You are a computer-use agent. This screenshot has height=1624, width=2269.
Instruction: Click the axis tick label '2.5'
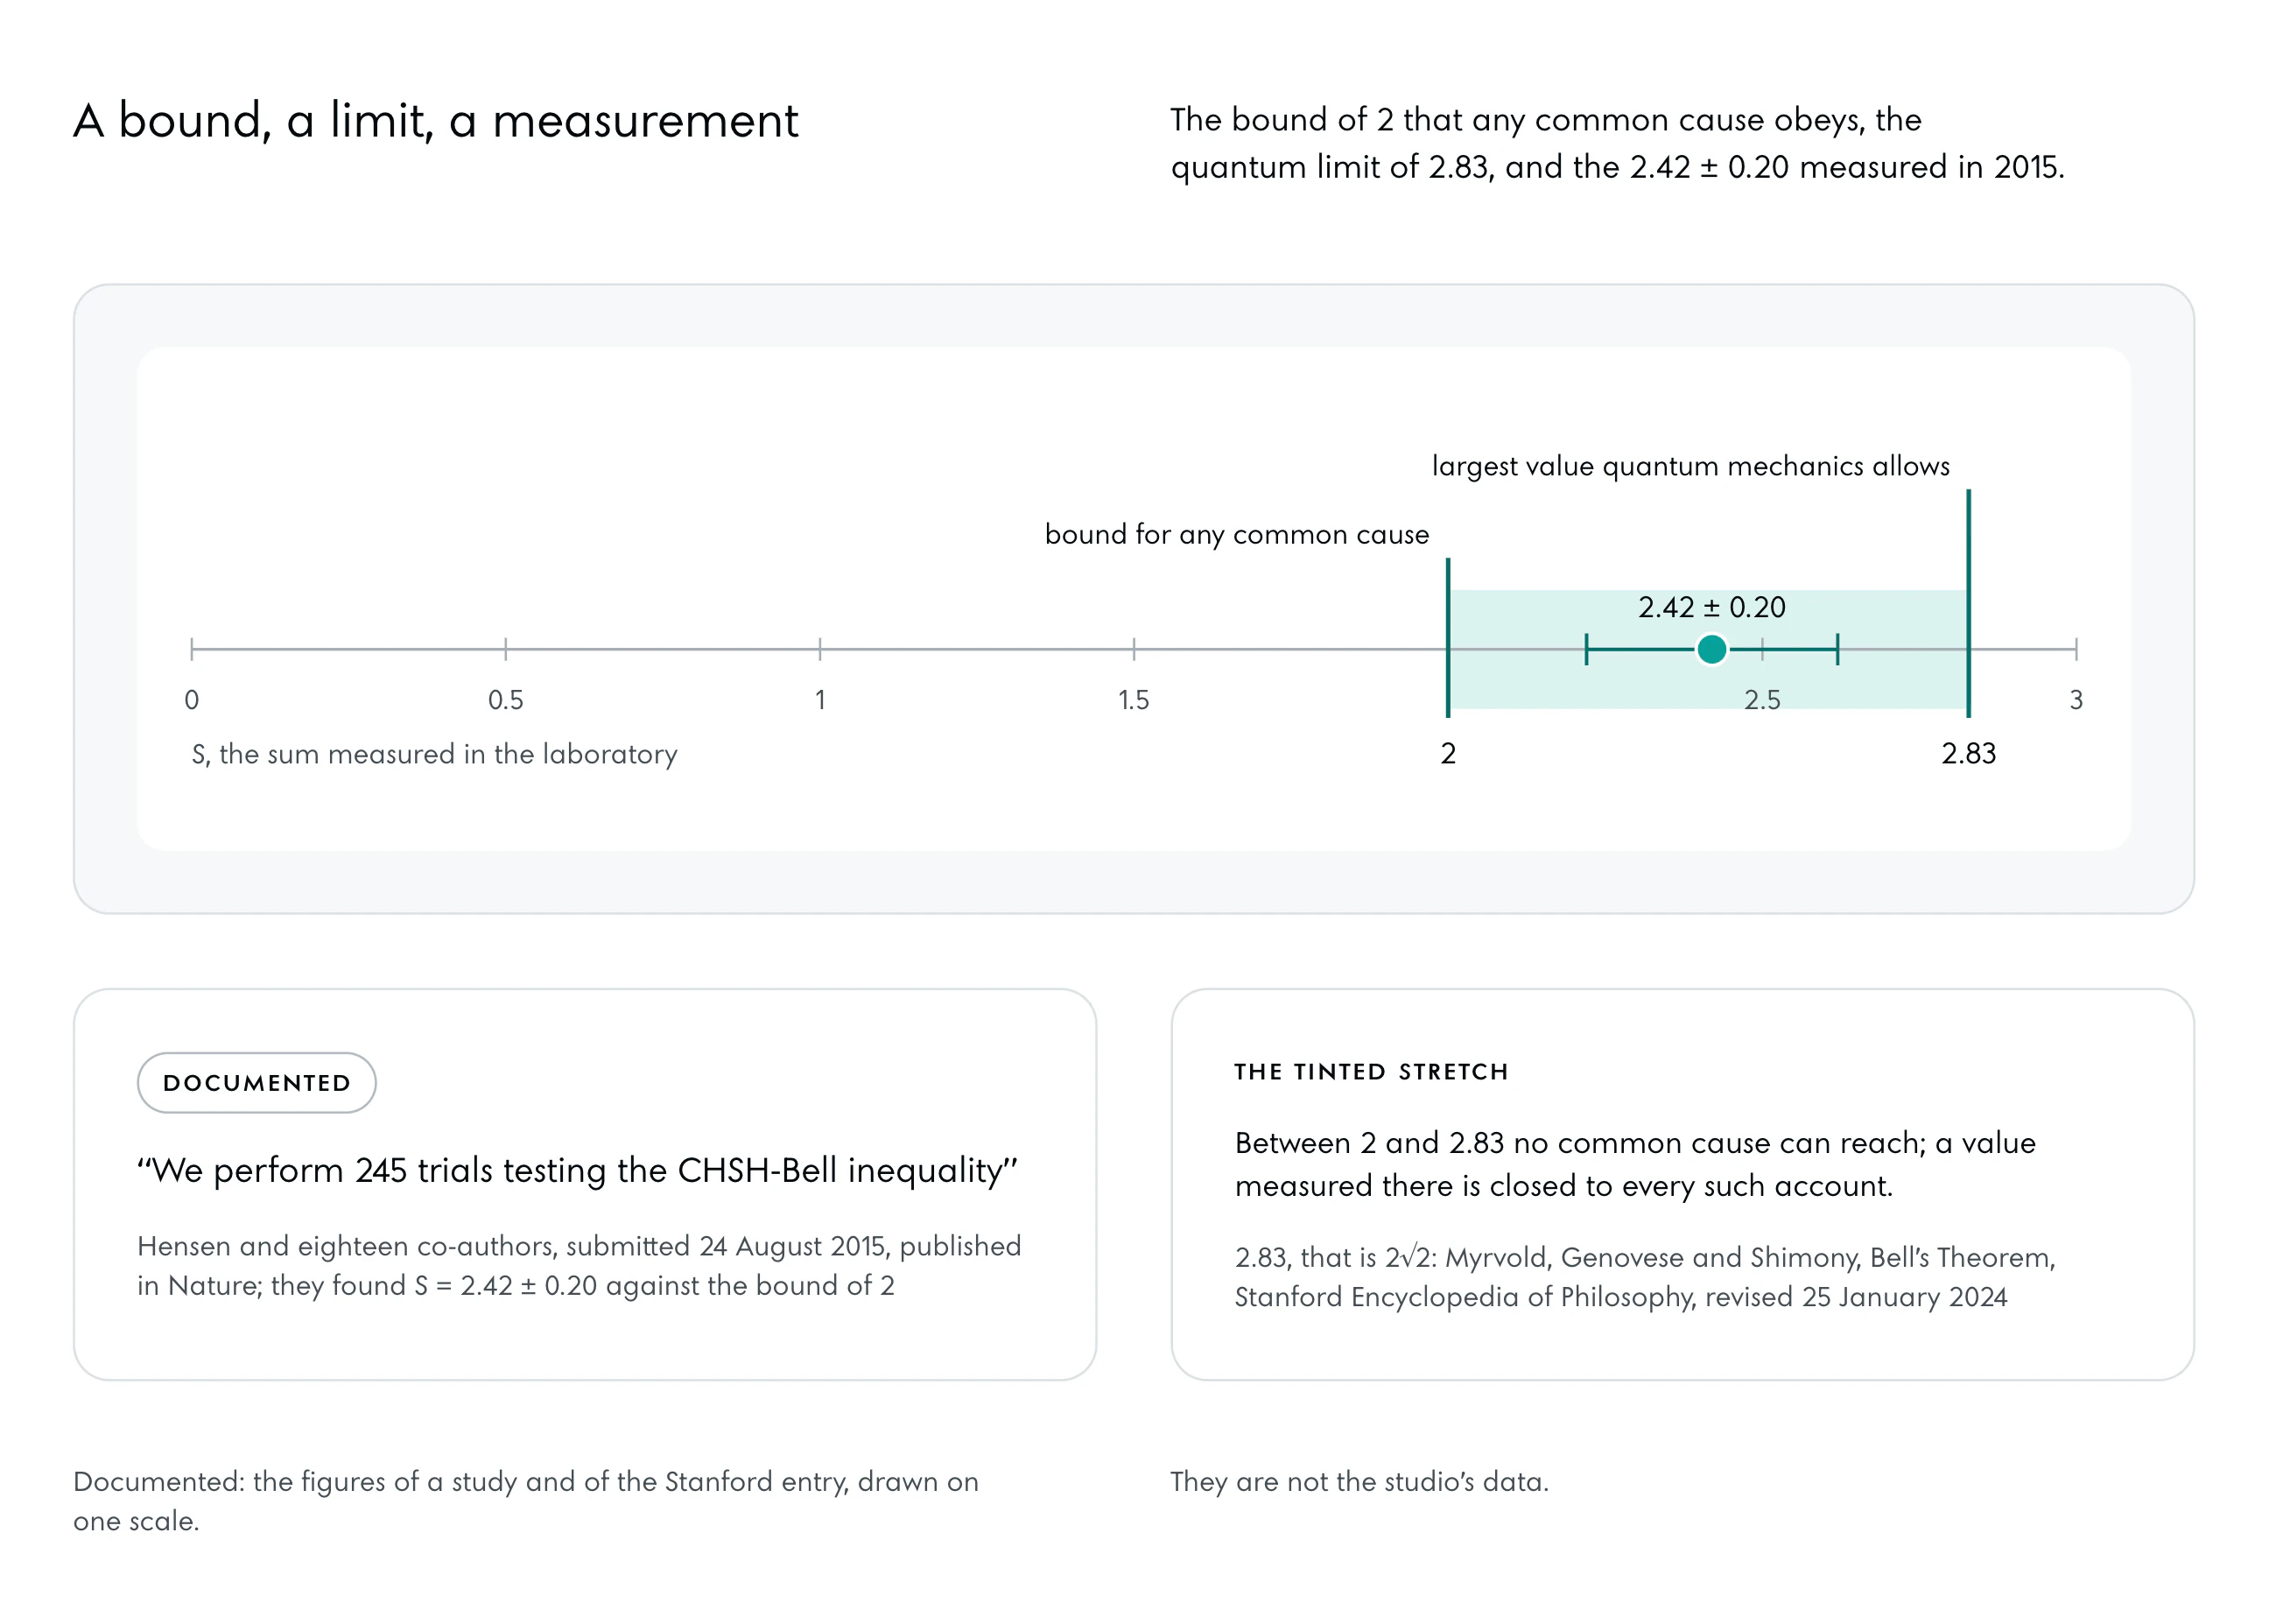(1761, 699)
